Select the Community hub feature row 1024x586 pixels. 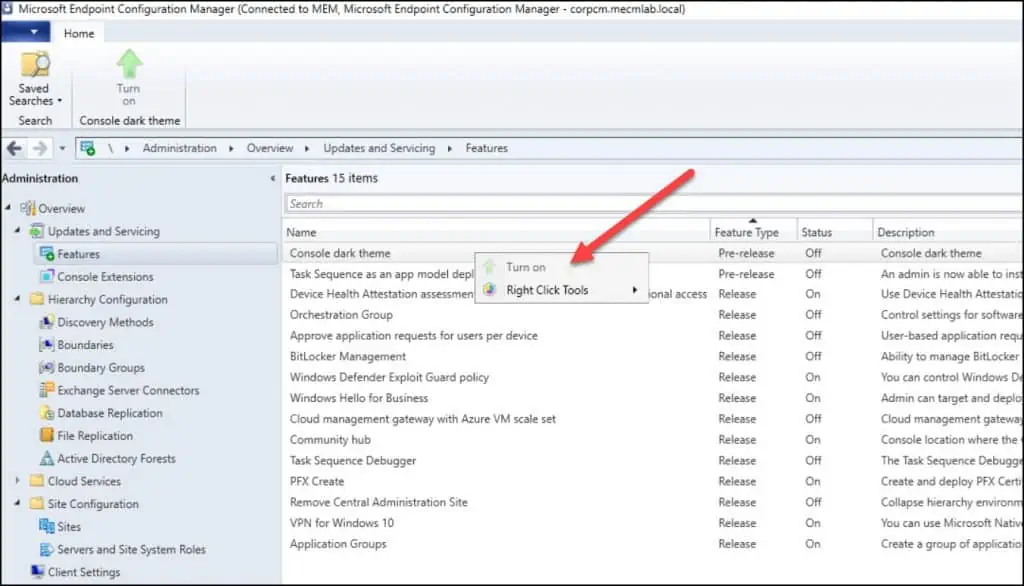(654, 440)
